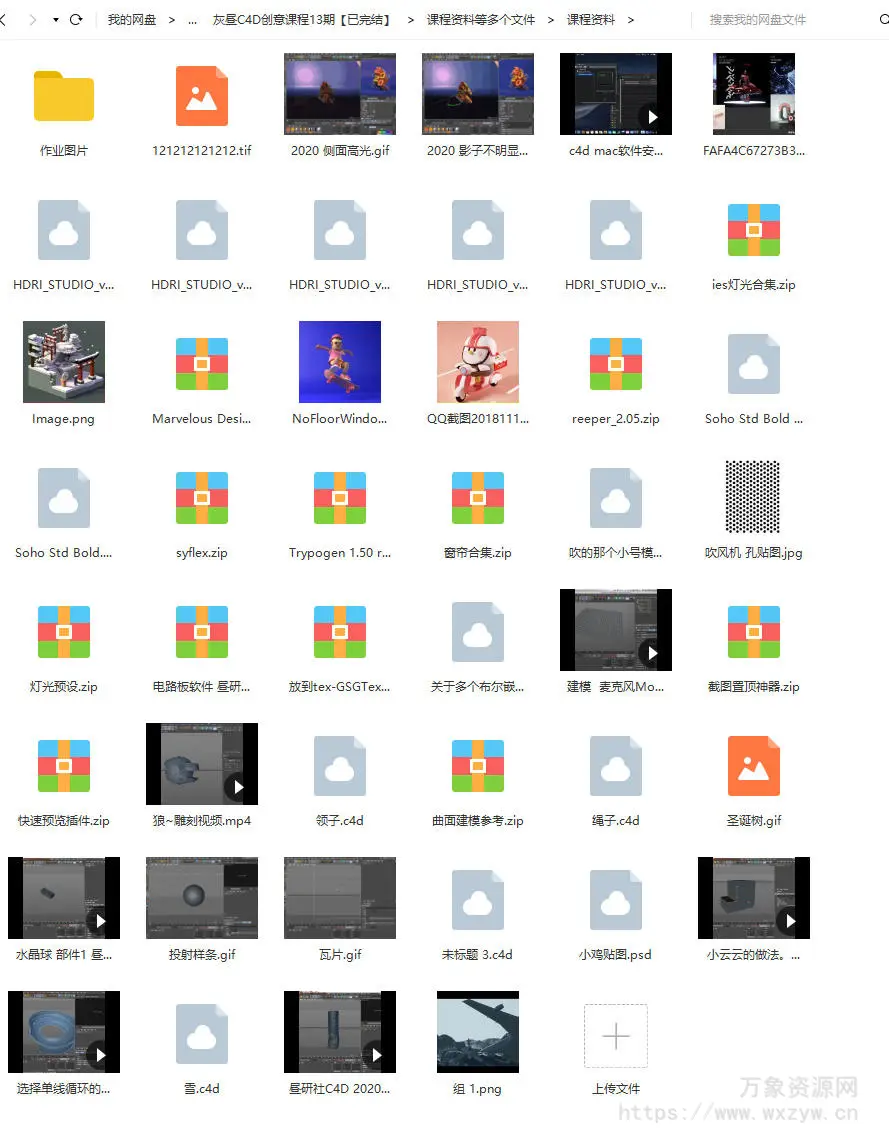Click the 小鸡贴图.psd file icon

(616, 900)
